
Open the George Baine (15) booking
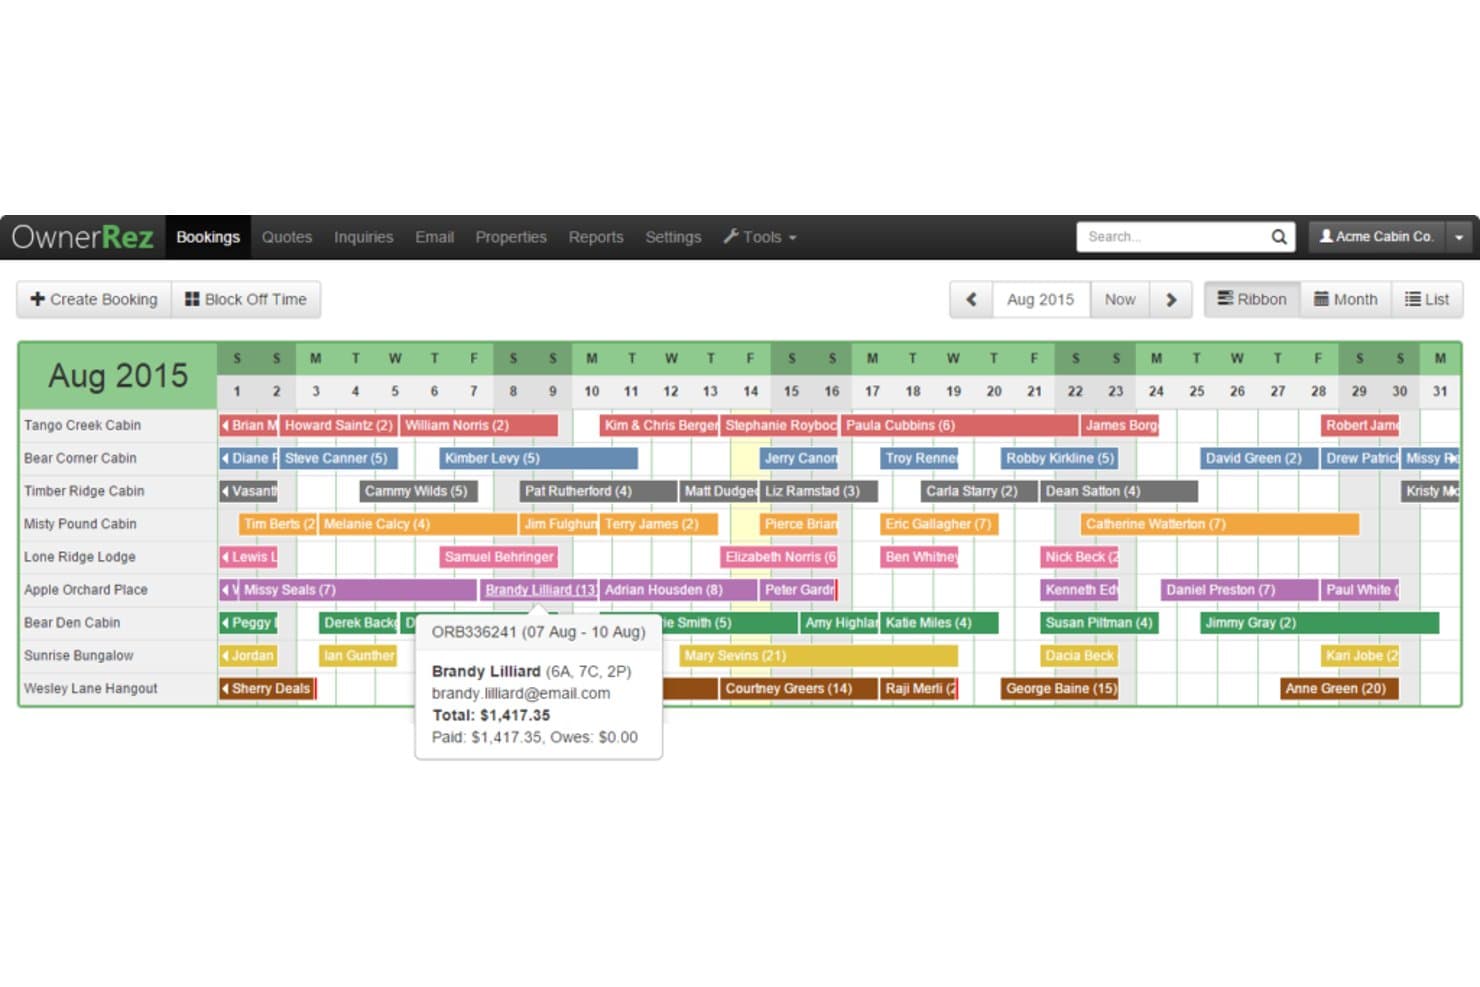[1060, 689]
